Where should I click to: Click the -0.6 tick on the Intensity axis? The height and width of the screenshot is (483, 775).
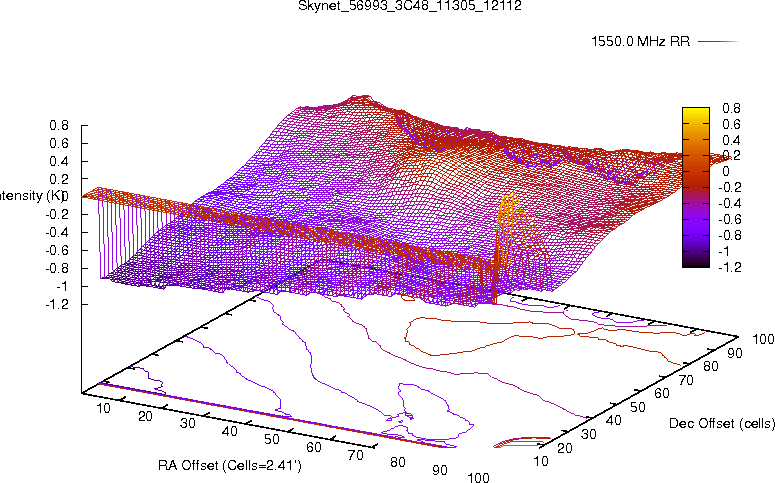(x=57, y=250)
